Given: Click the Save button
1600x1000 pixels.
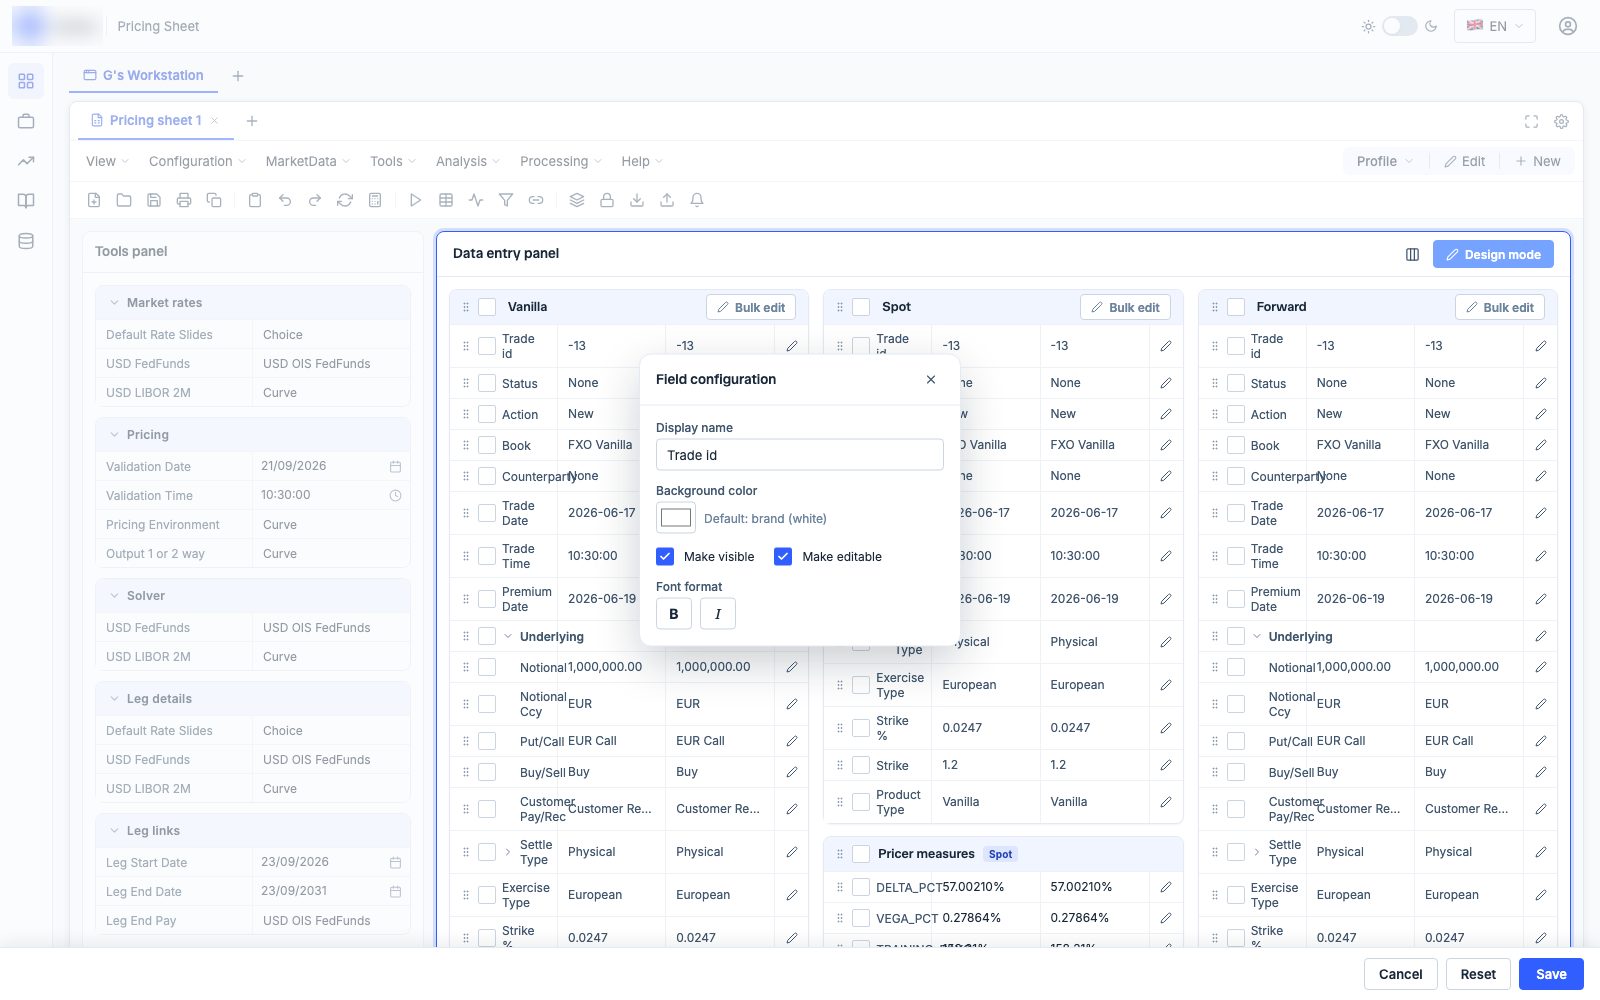Looking at the screenshot, I should (x=1551, y=974).
